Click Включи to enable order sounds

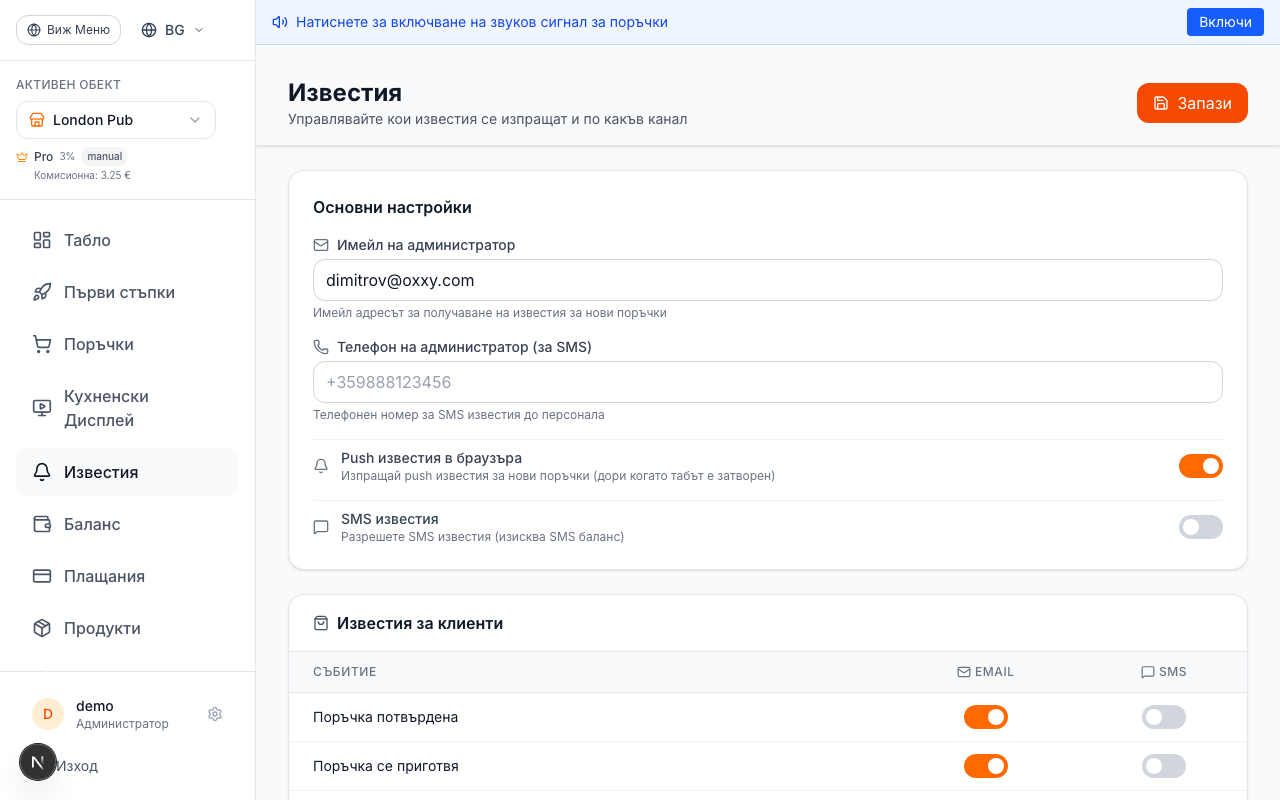pos(1225,21)
